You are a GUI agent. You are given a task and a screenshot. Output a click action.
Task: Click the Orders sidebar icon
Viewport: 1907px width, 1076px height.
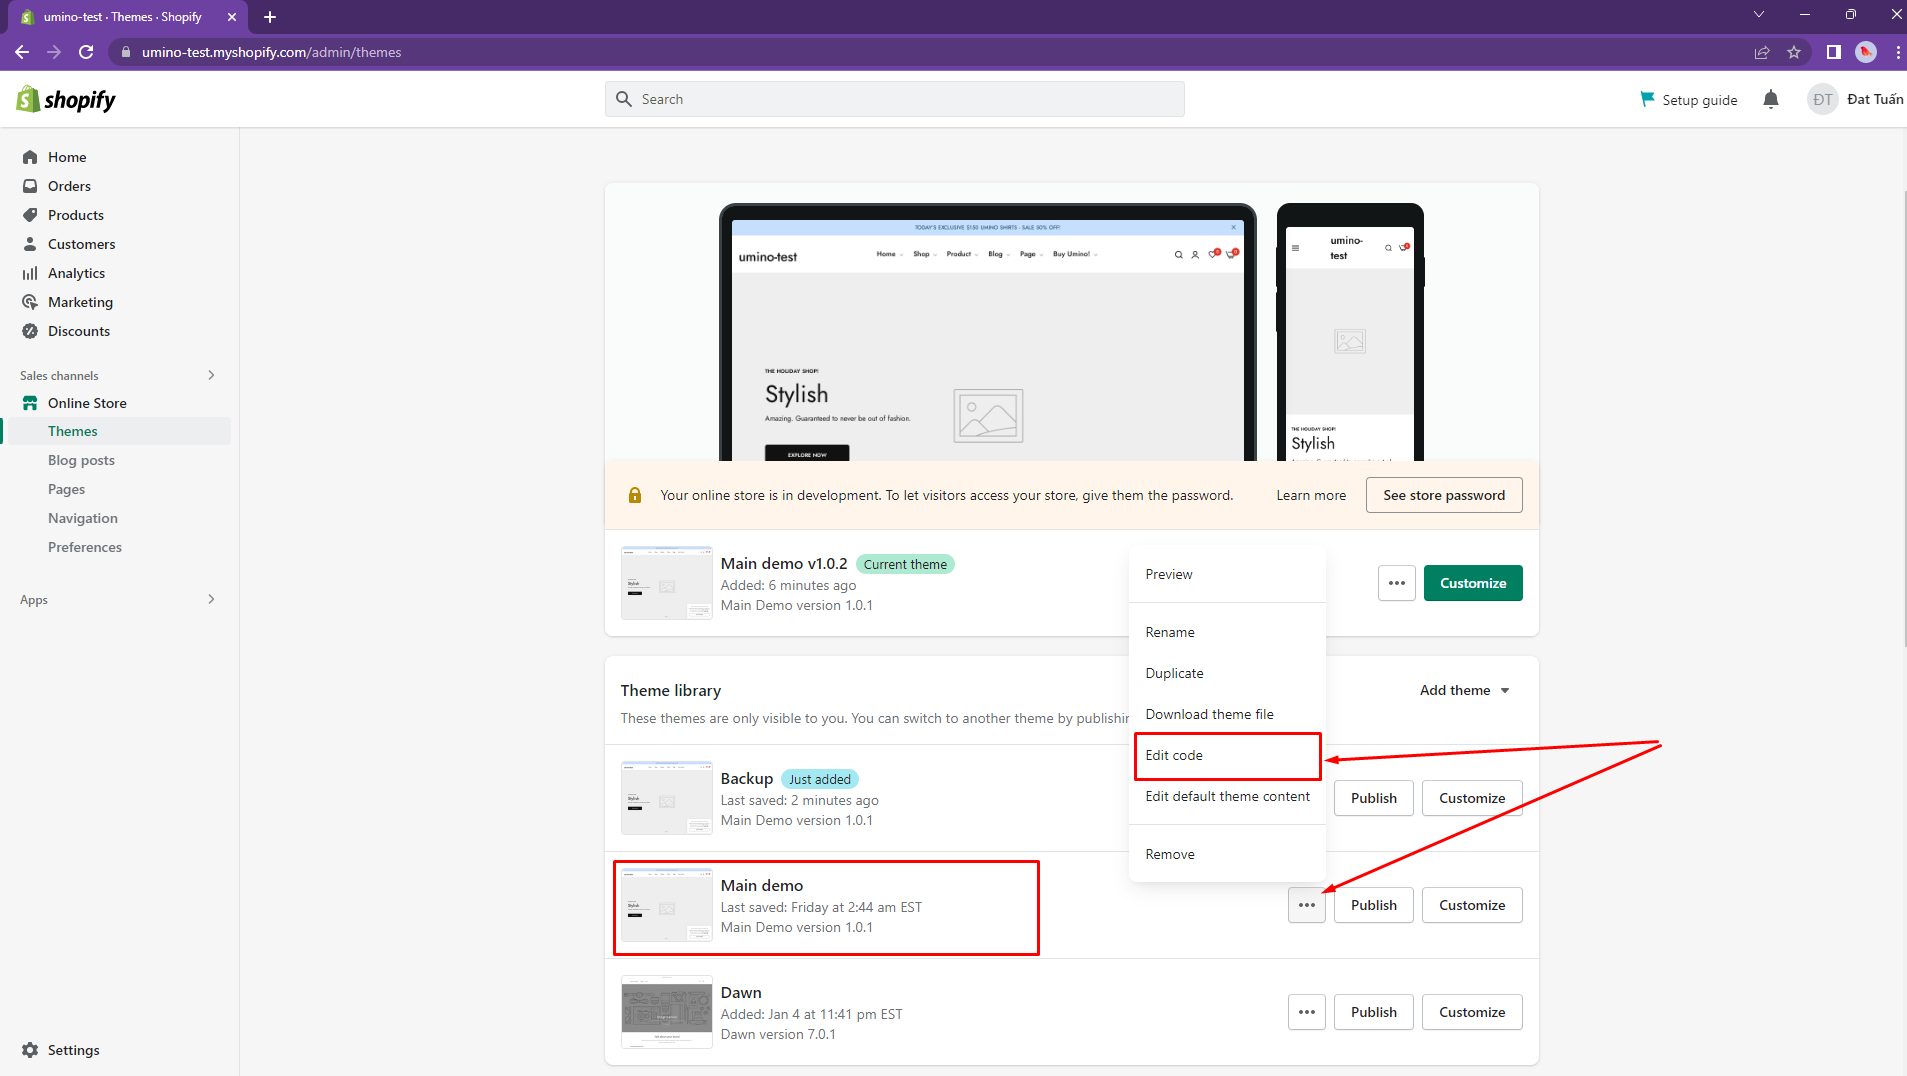30,186
